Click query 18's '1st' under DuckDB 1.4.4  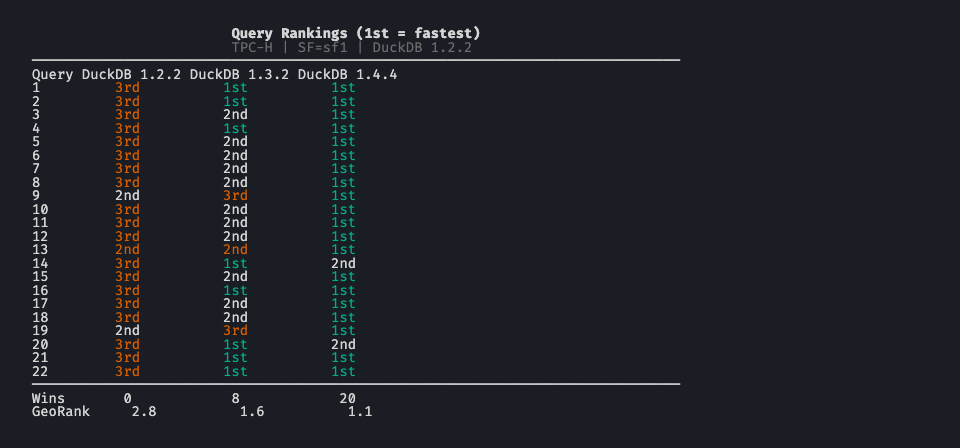343,317
